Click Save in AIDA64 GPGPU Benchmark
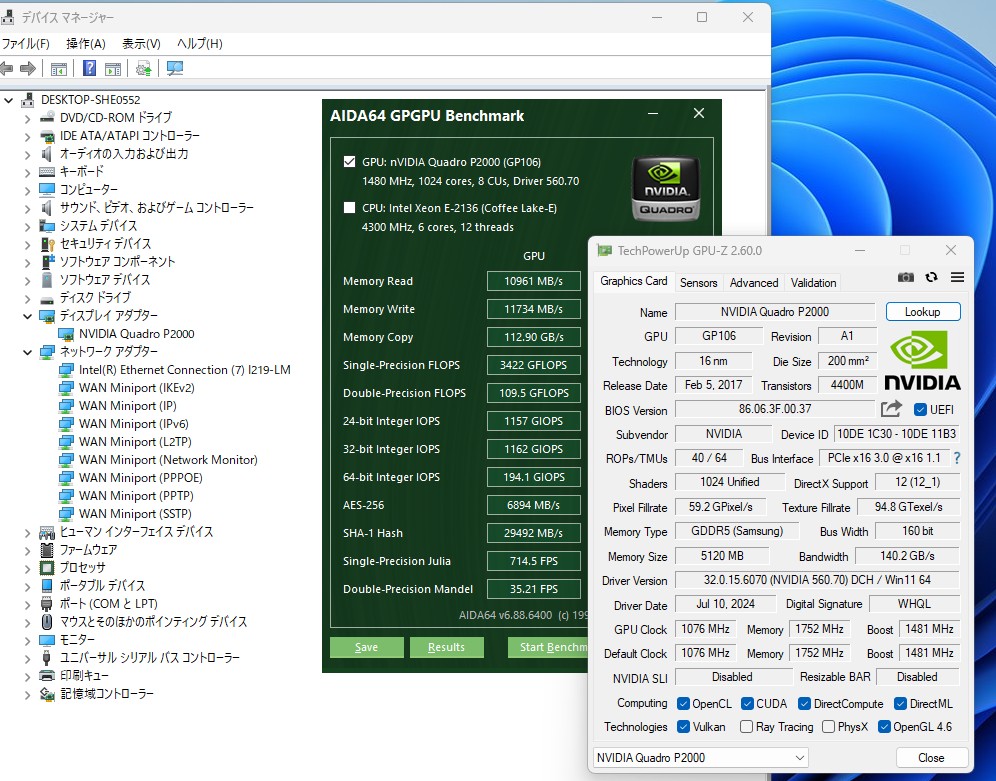Screen dimensions: 996x781 click(x=367, y=647)
